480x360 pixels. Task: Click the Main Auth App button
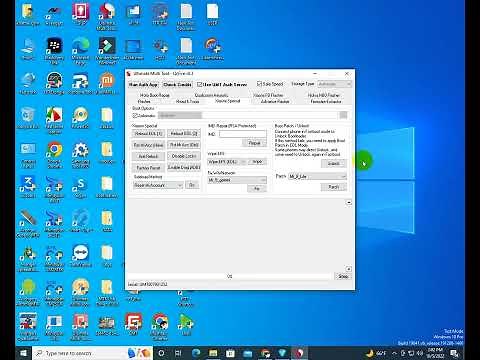click(x=143, y=85)
